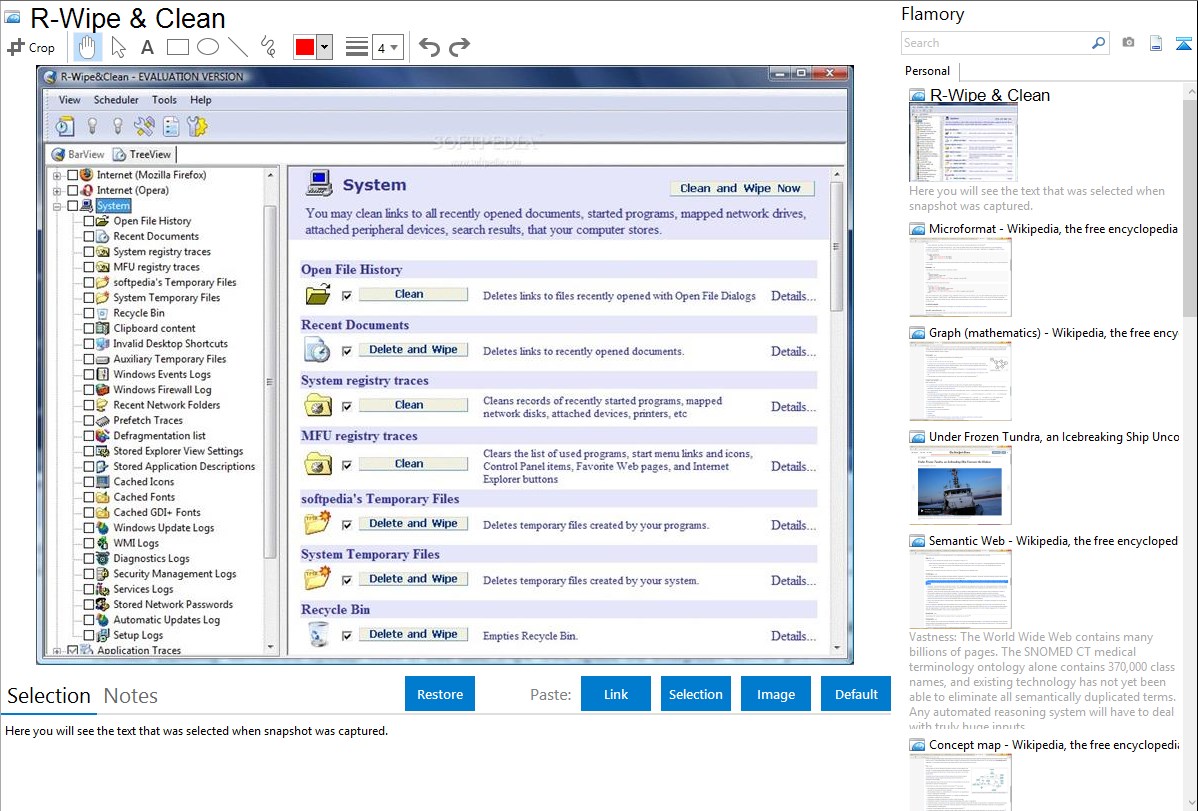
Task: Open the red color dropdown arrow
Action: pyautogui.click(x=325, y=47)
